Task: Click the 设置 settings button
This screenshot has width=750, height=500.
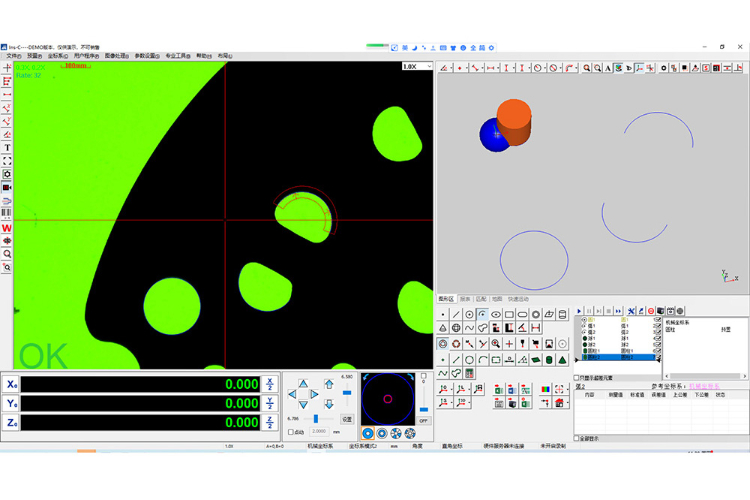Action: tap(347, 419)
